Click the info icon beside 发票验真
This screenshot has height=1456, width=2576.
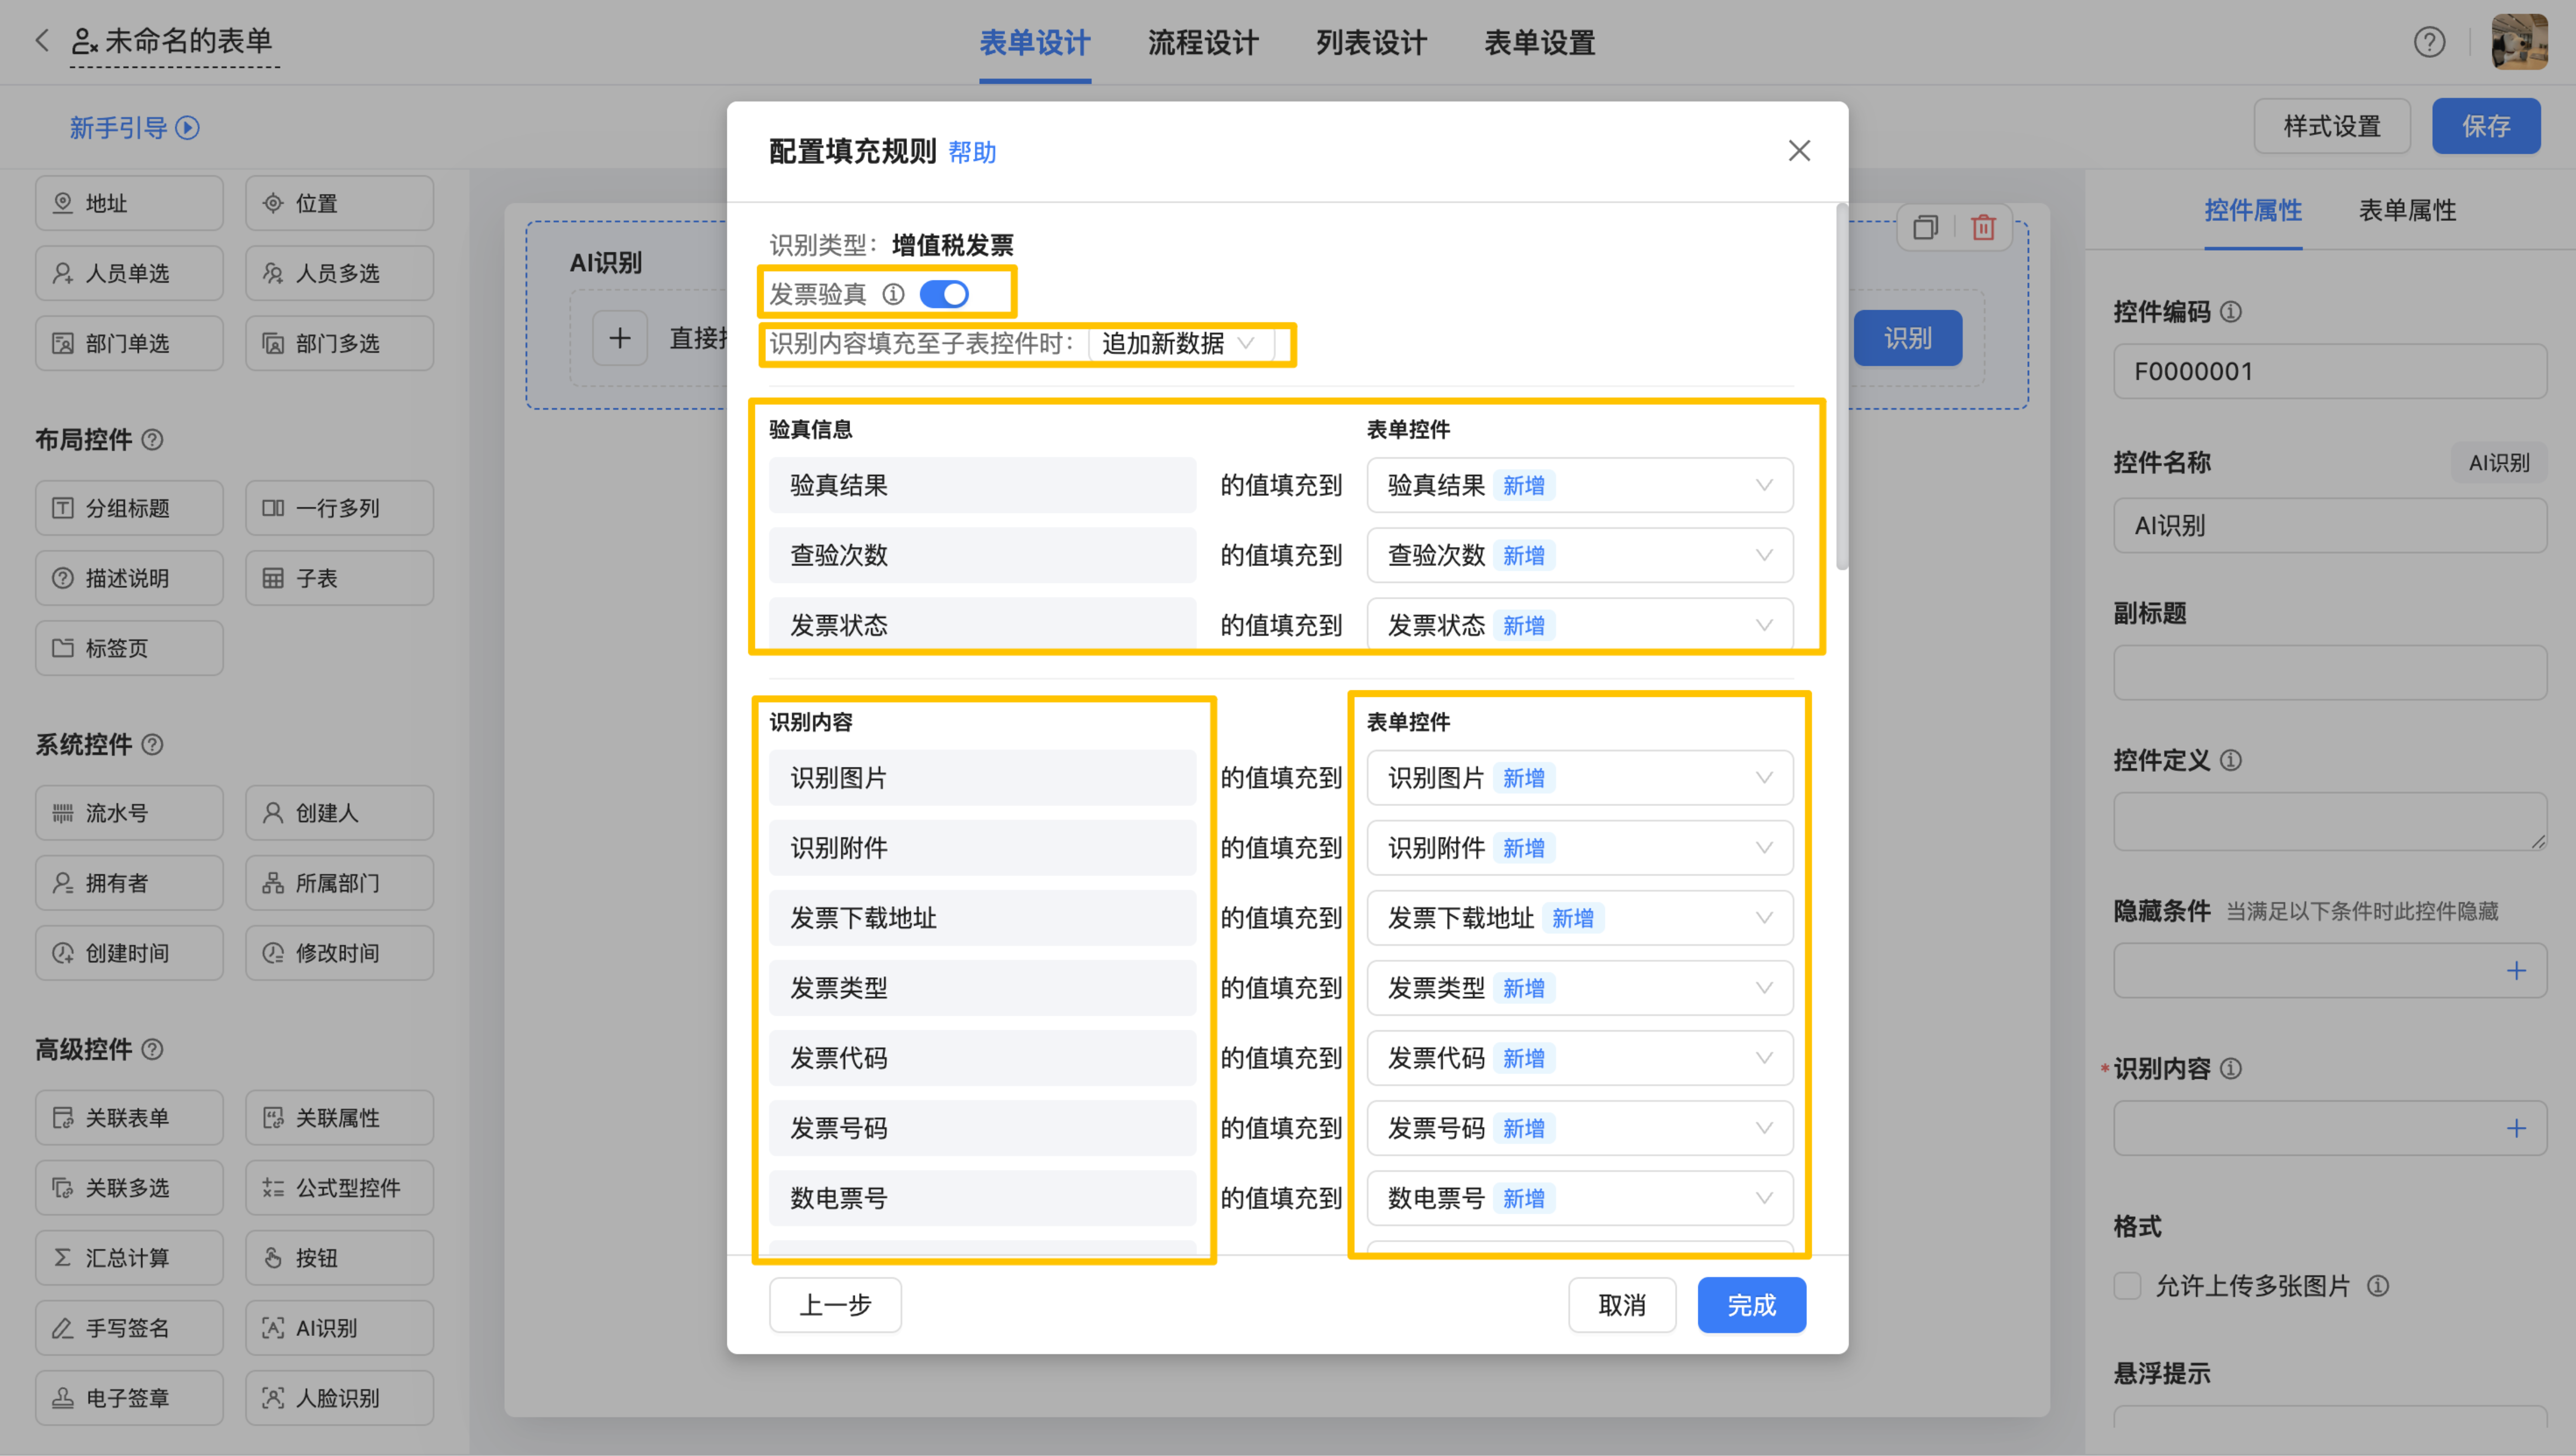(x=893, y=294)
